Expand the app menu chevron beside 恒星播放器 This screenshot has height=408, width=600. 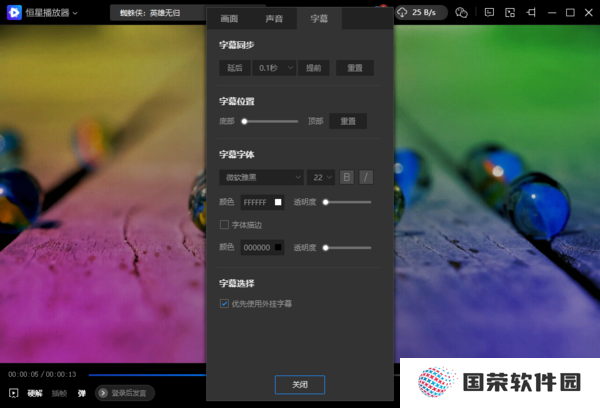(x=75, y=13)
